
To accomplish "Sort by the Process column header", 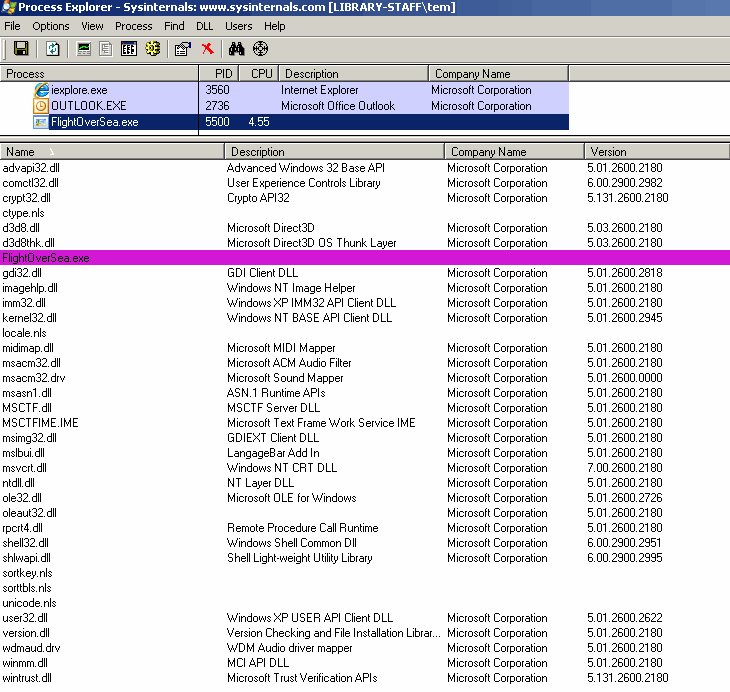I will 99,74.
